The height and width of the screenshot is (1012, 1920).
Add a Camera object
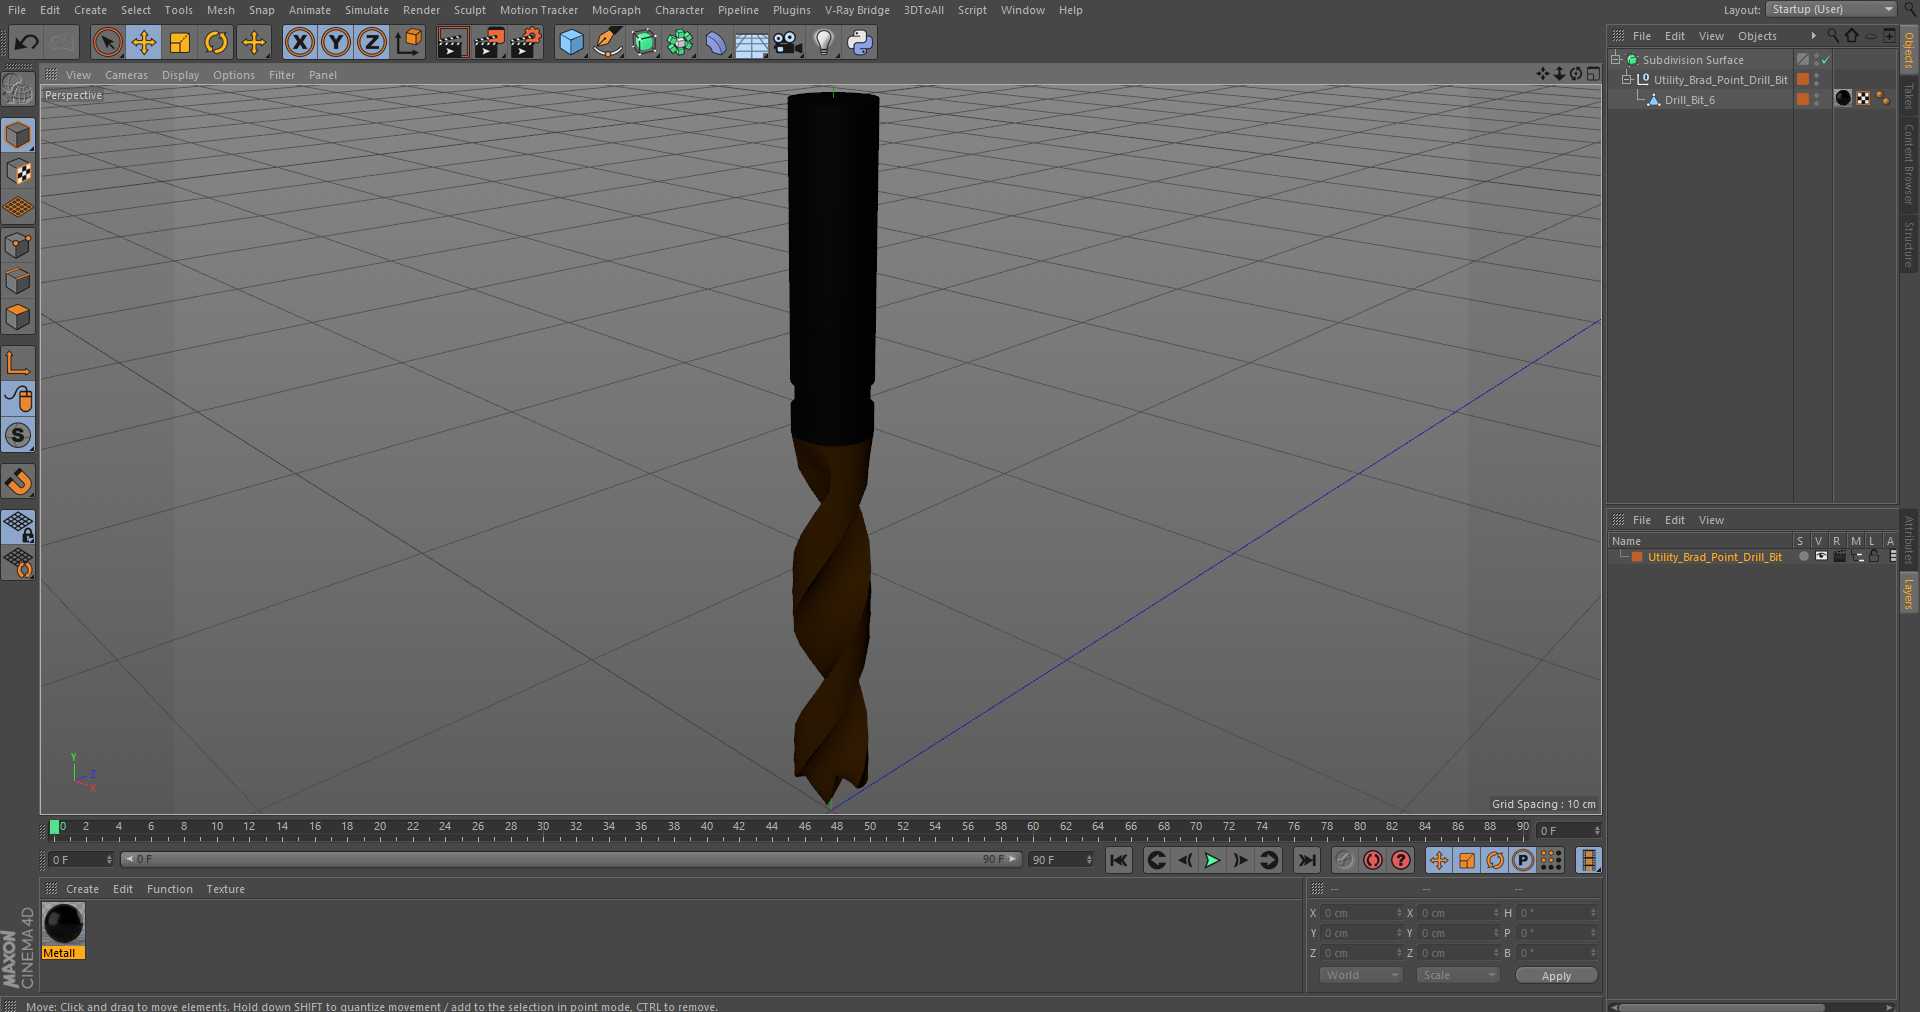click(x=788, y=42)
